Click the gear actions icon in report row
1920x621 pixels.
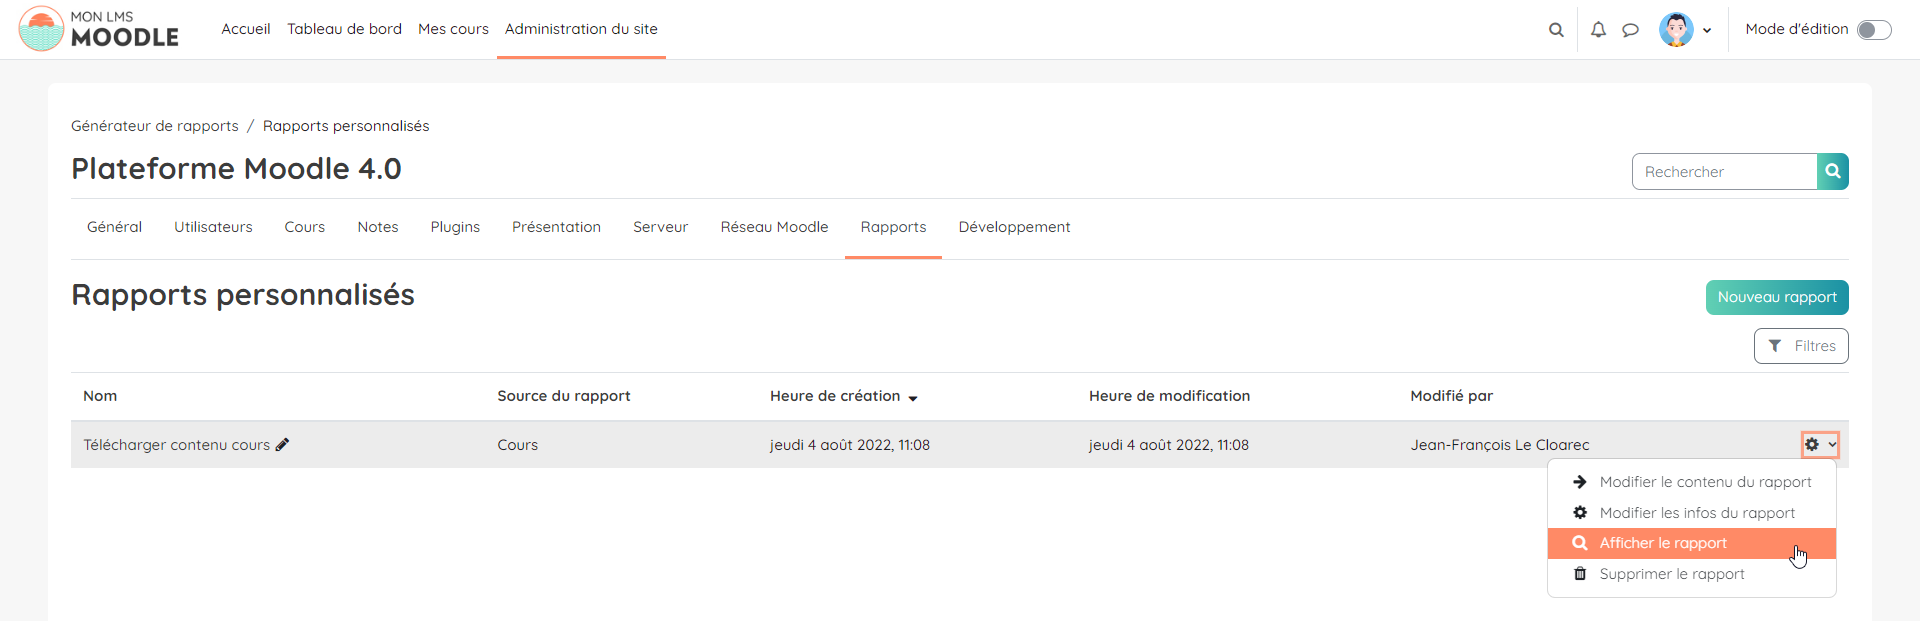point(1812,445)
